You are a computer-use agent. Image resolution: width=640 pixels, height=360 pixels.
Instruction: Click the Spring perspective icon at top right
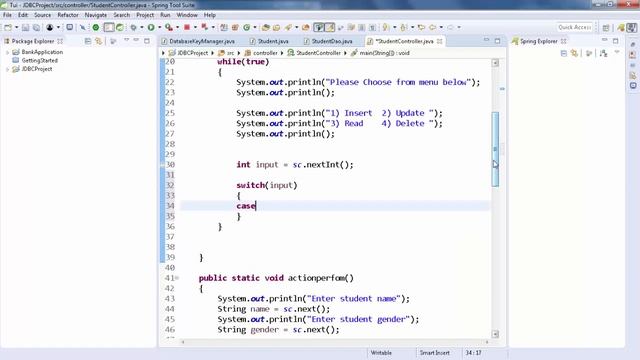pos(621,27)
